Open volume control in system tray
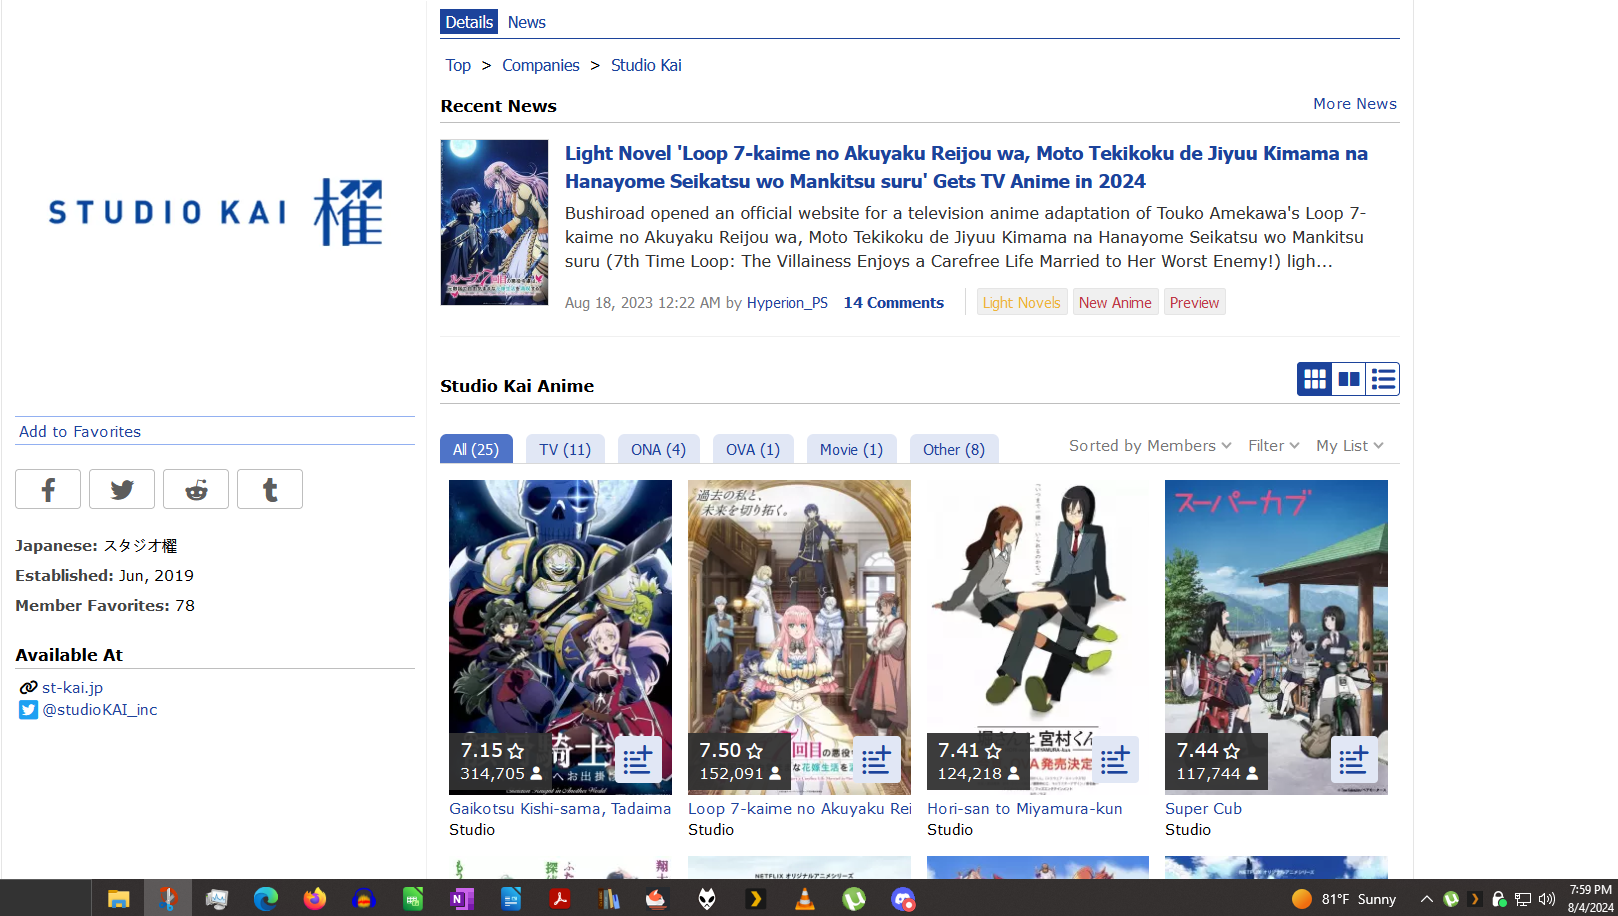This screenshot has height=916, width=1618. click(x=1547, y=899)
